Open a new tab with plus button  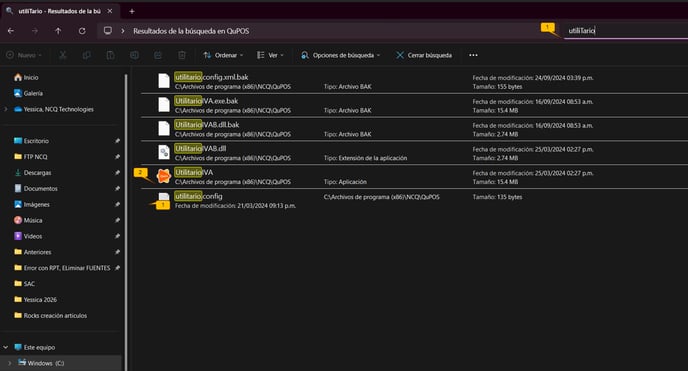coord(132,11)
